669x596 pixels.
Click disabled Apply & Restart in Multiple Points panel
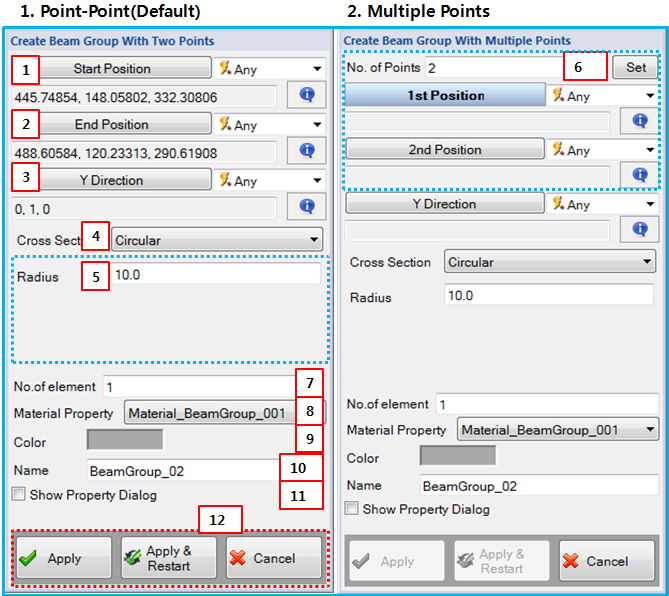pyautogui.click(x=502, y=561)
